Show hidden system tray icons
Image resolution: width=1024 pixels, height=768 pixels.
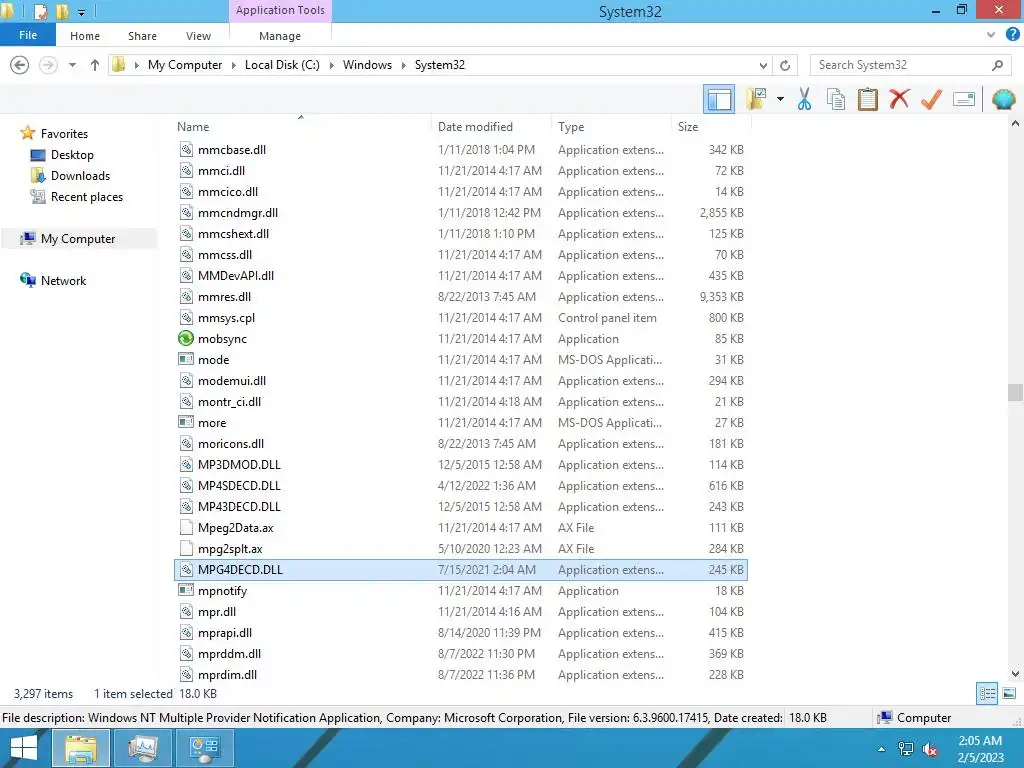pyautogui.click(x=882, y=749)
